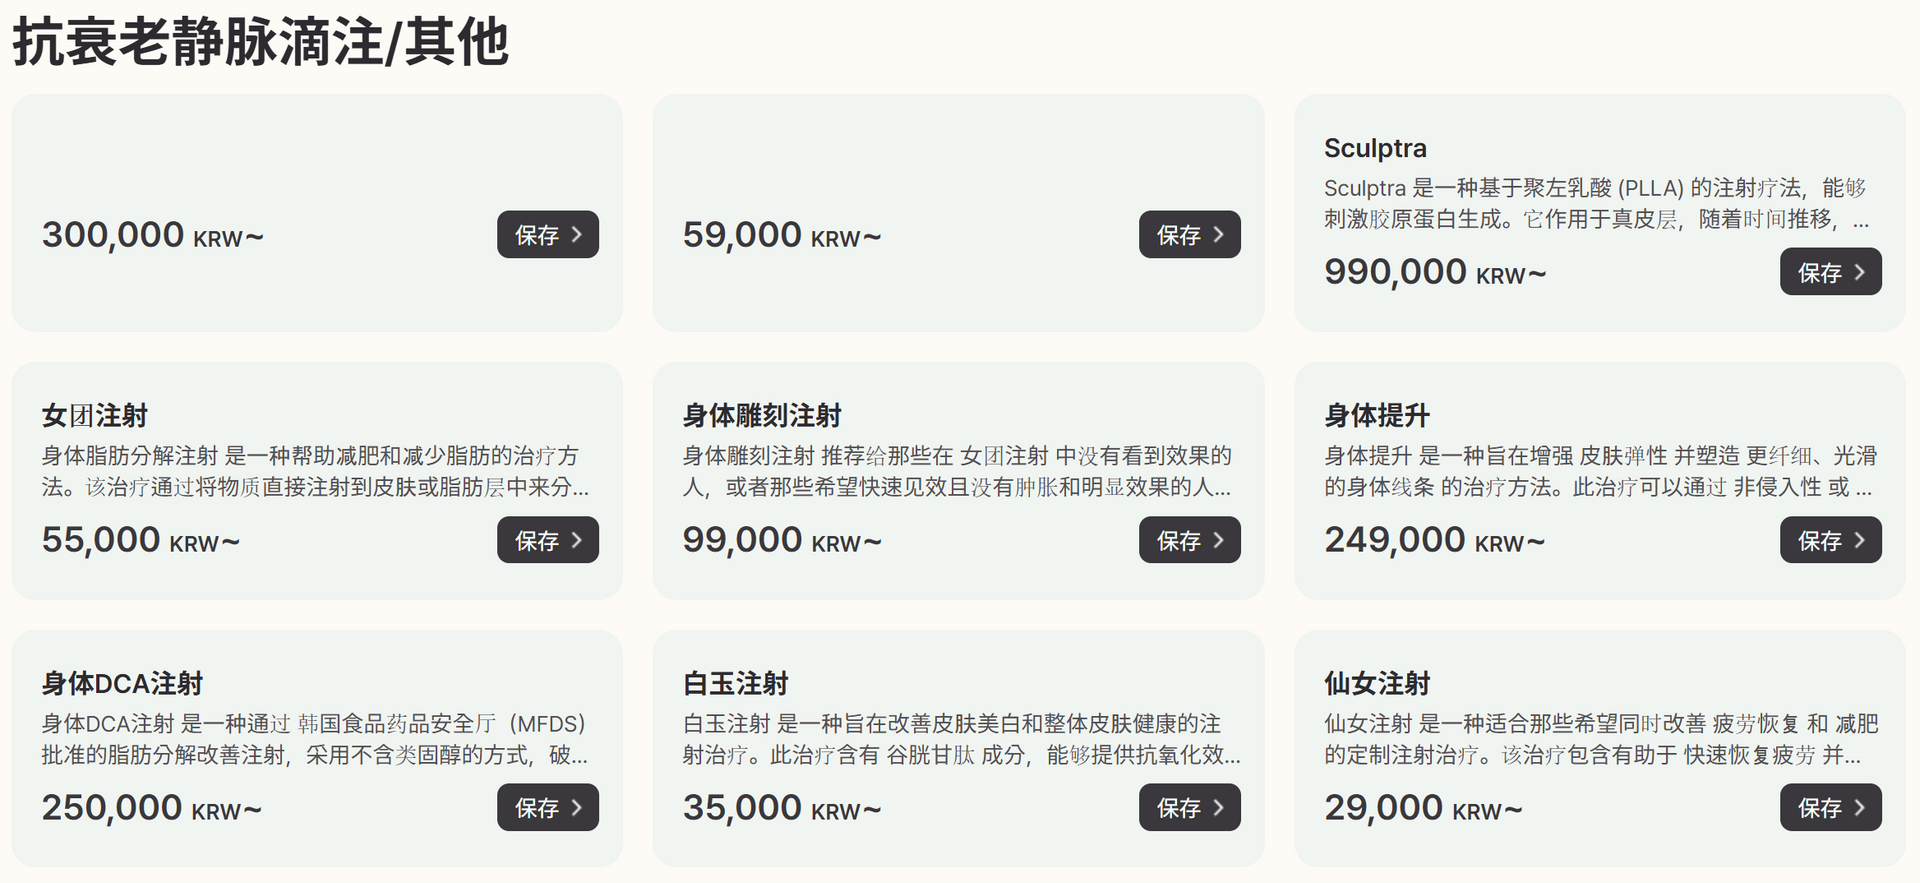The height and width of the screenshot is (883, 1920).
Task: Click Save button for Sculptra
Action: (x=1830, y=272)
